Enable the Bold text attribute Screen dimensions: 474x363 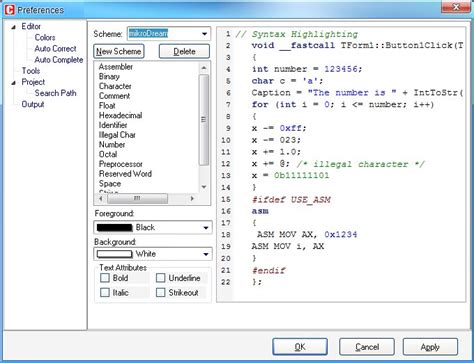(105, 278)
